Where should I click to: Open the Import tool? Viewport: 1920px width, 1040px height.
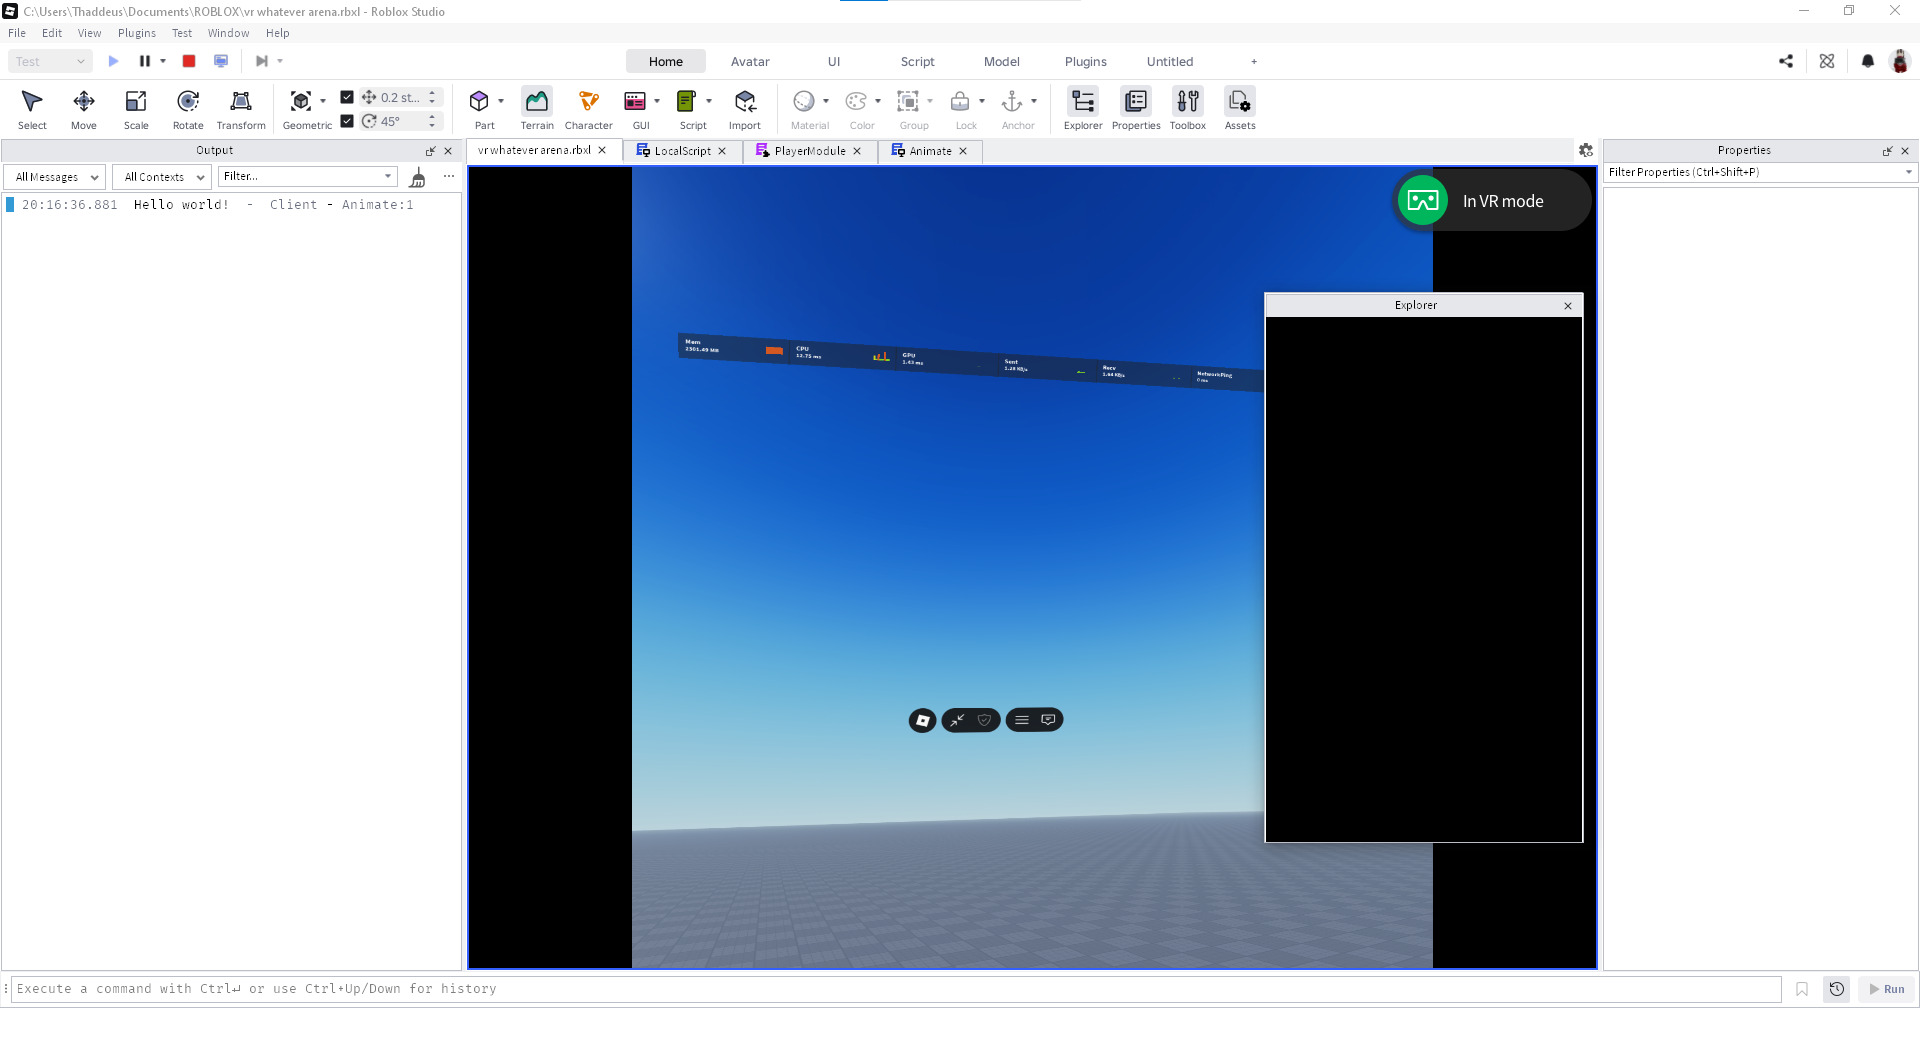(x=745, y=108)
